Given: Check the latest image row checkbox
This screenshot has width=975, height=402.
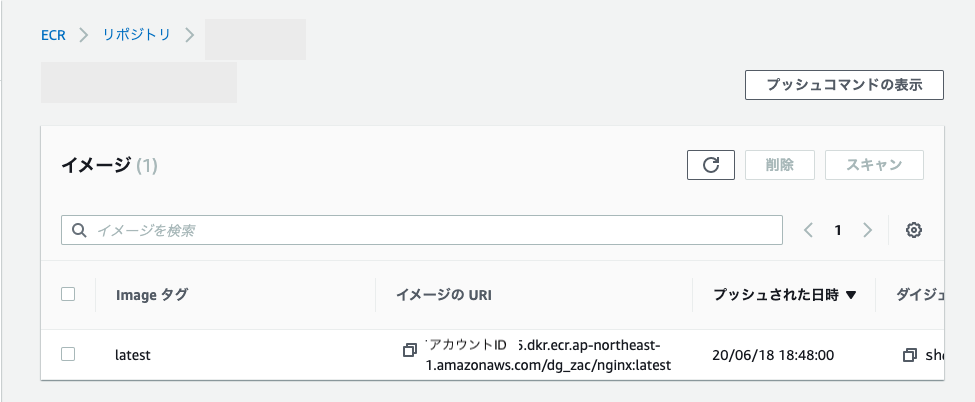Looking at the screenshot, I should 68,355.
